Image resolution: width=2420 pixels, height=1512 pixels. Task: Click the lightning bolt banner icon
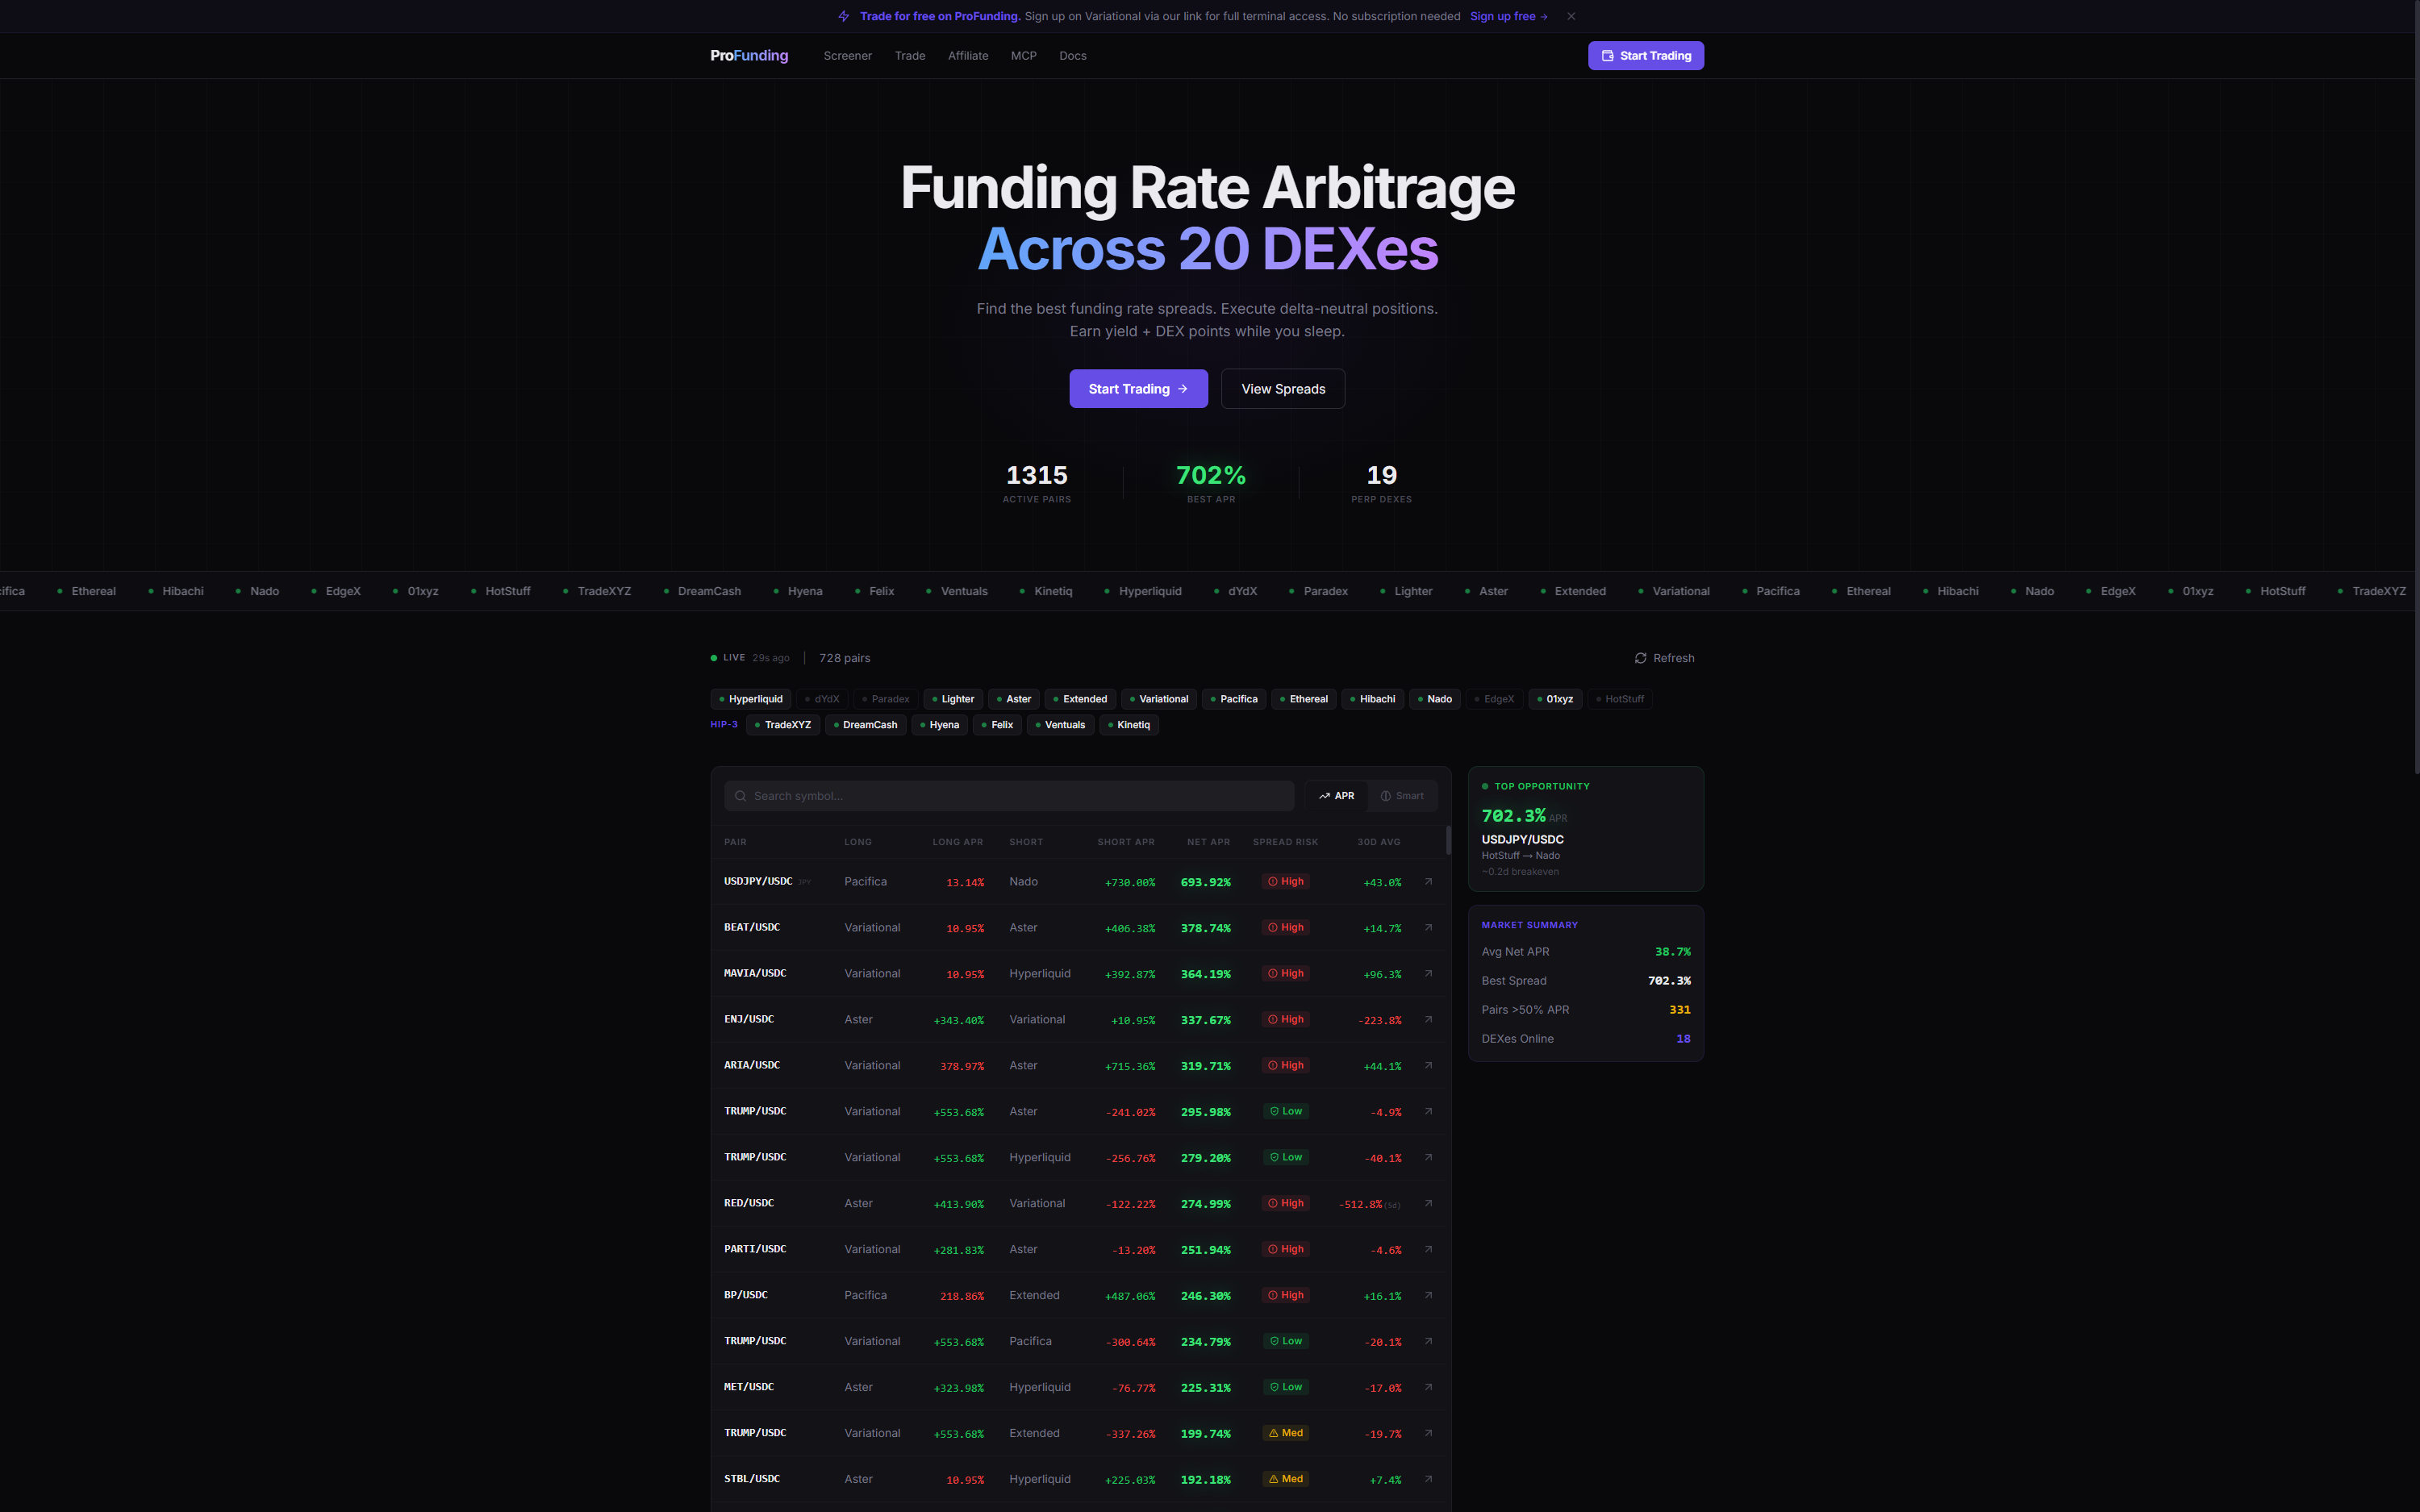pos(843,16)
